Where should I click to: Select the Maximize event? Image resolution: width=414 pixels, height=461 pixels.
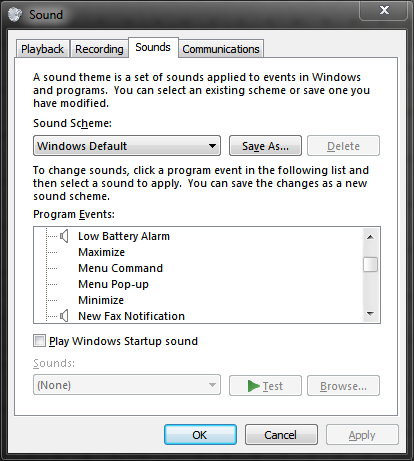coord(101,252)
